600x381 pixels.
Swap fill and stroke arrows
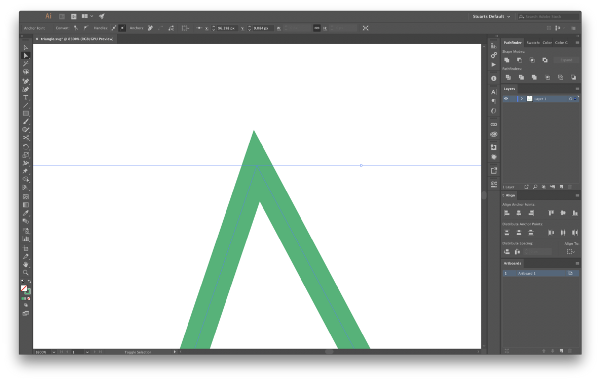[x=29, y=282]
